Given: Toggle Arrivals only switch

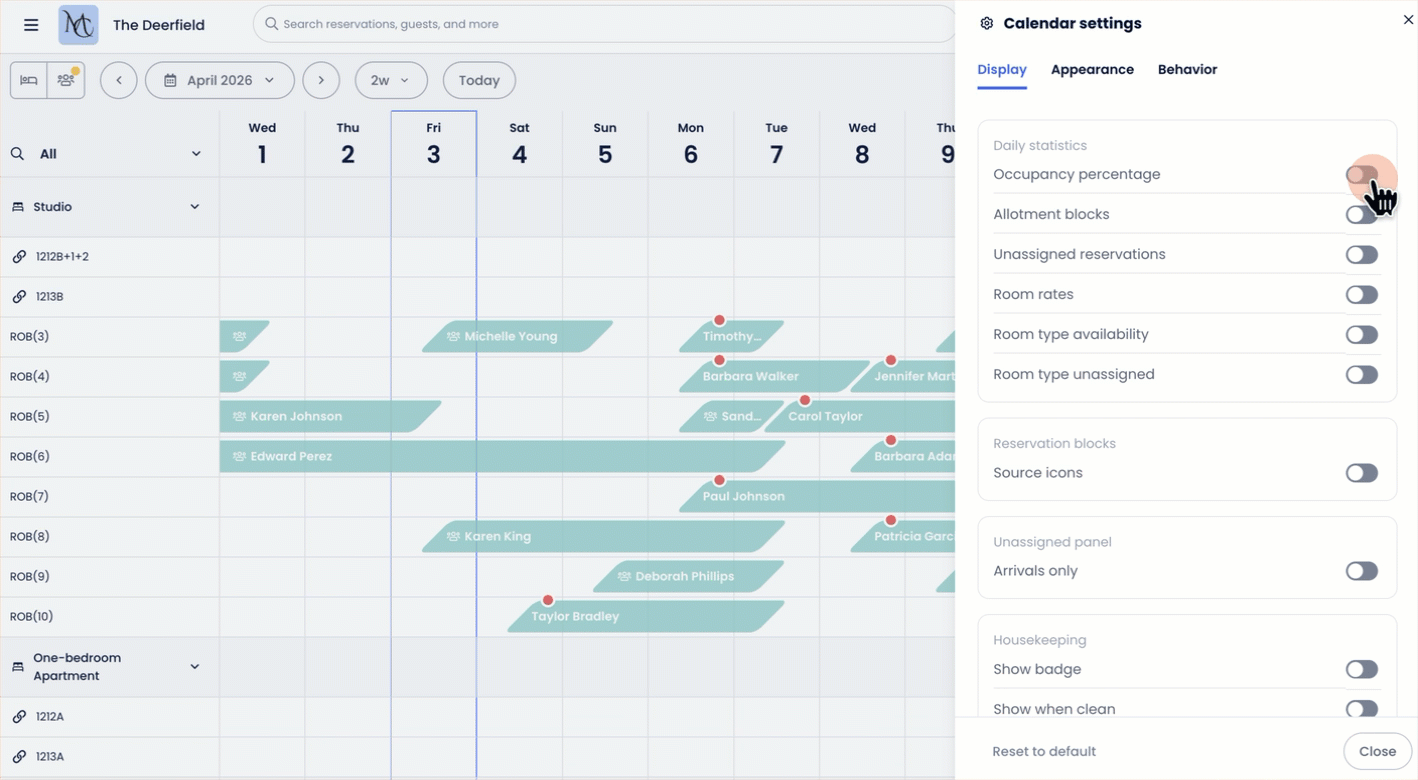Looking at the screenshot, I should [1361, 571].
